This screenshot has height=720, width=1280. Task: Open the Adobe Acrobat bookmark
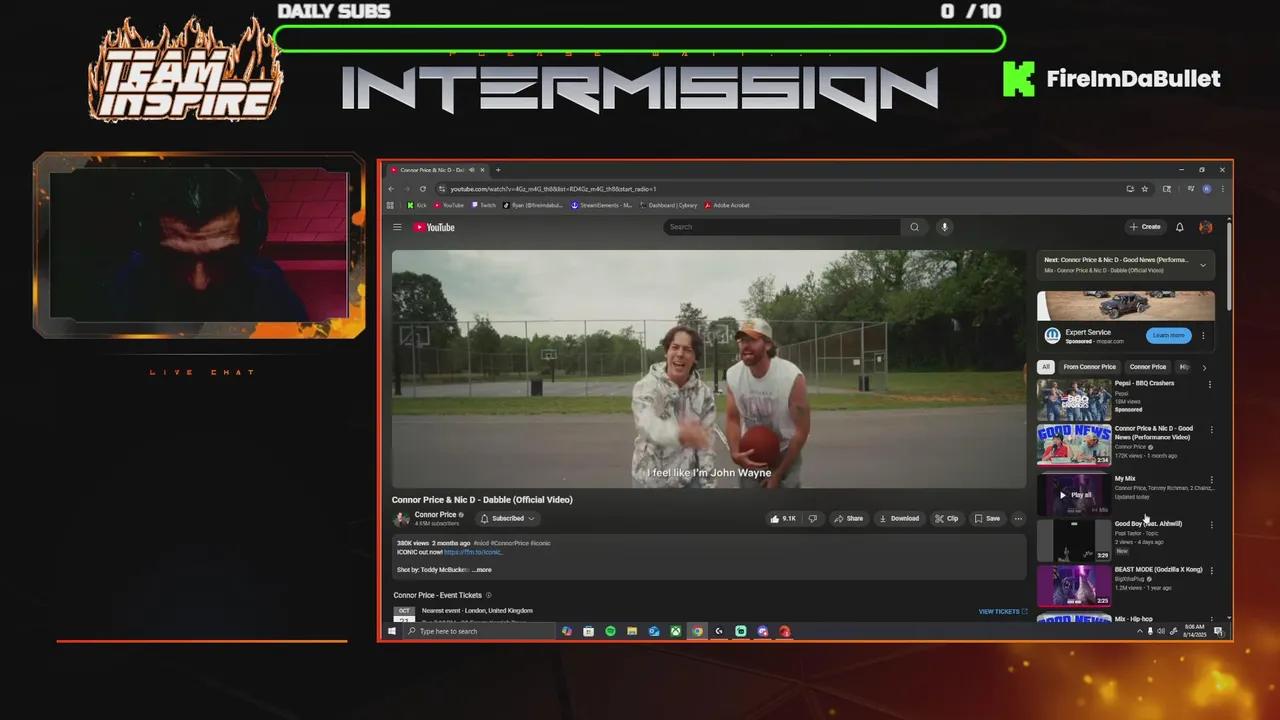[727, 205]
